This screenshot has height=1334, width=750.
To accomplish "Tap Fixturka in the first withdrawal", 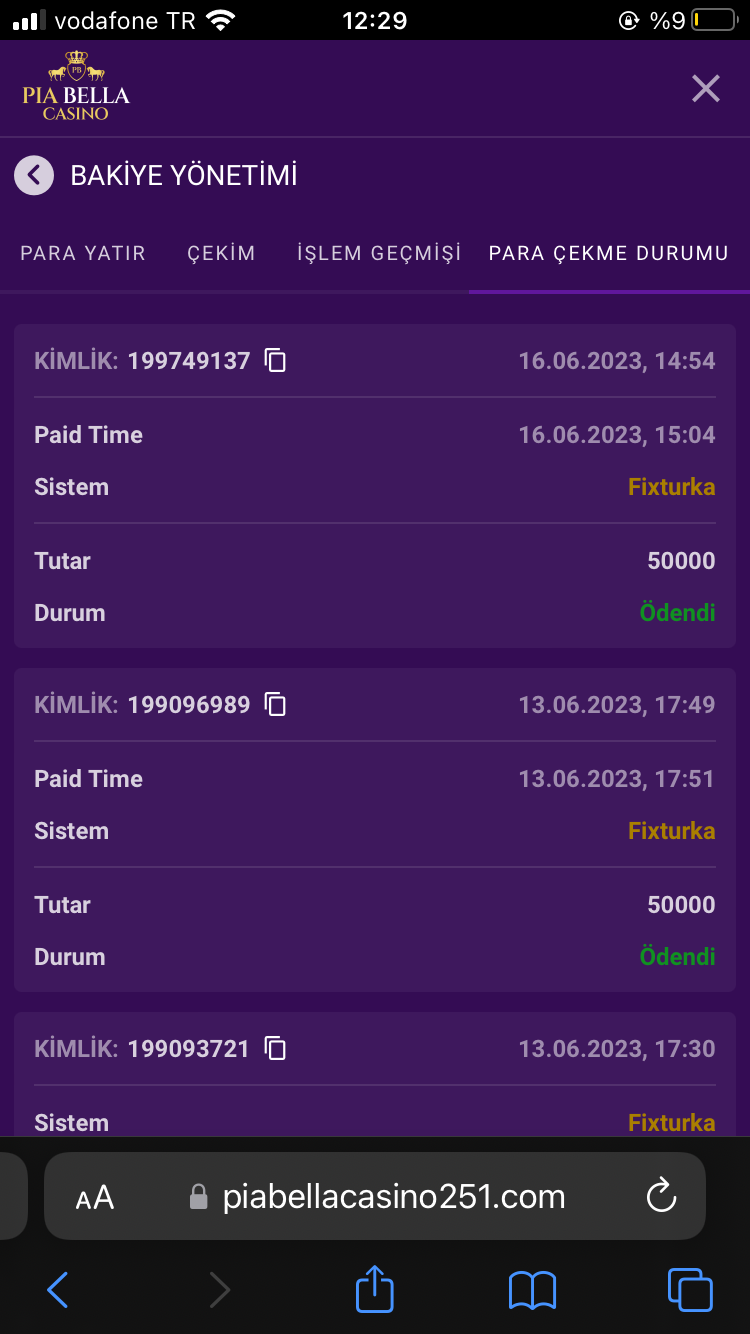I will [671, 488].
